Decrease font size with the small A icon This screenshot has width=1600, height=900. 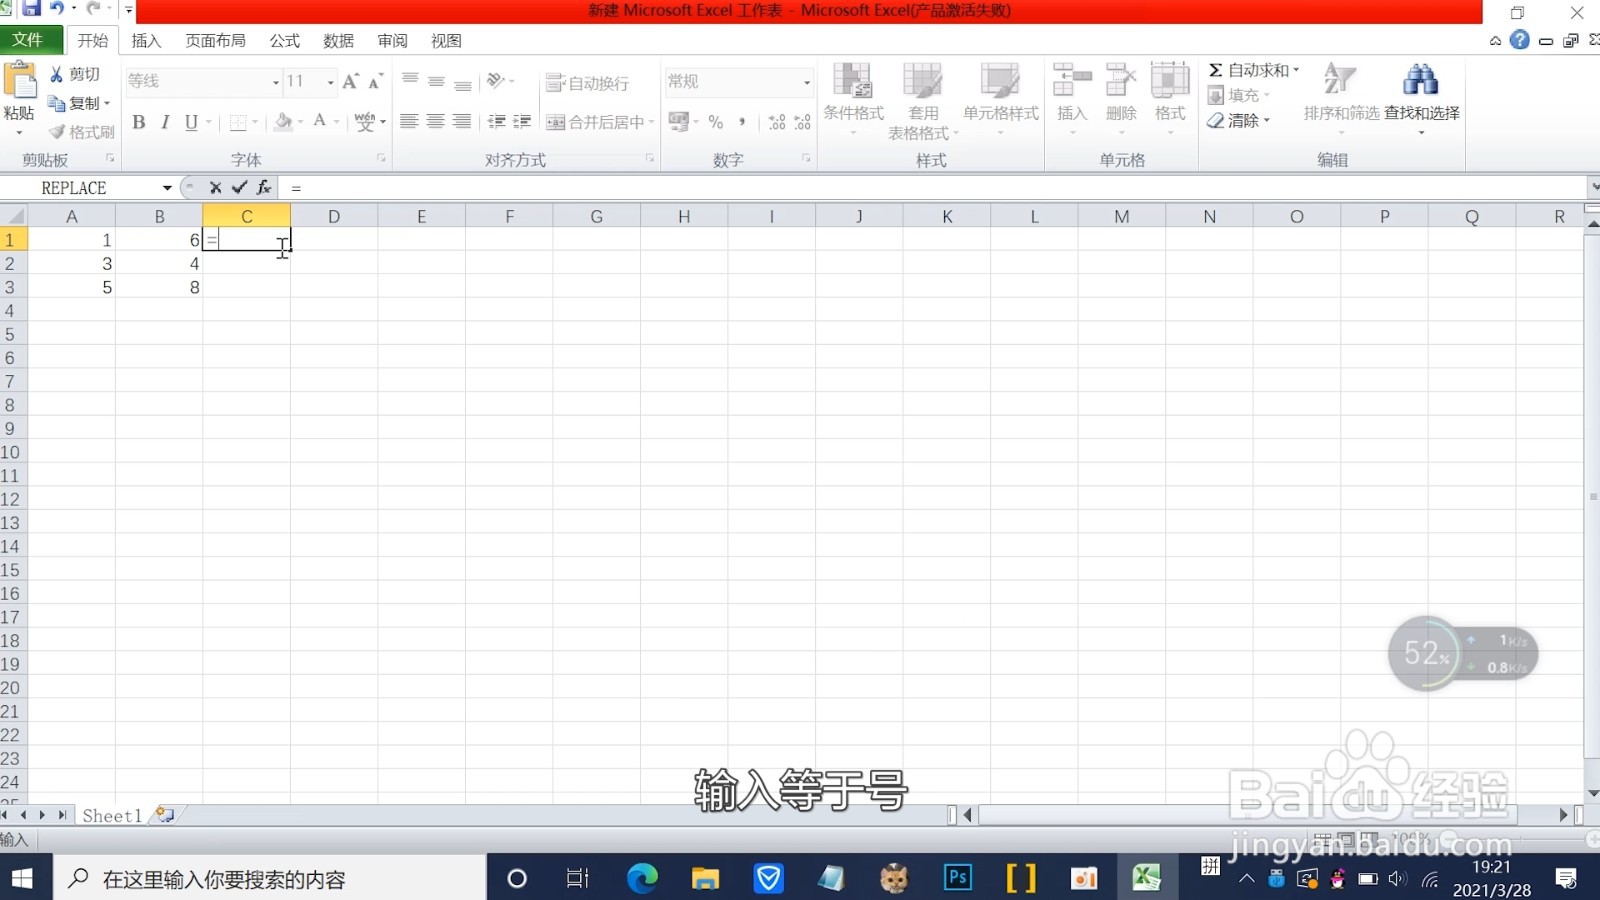[x=375, y=81]
